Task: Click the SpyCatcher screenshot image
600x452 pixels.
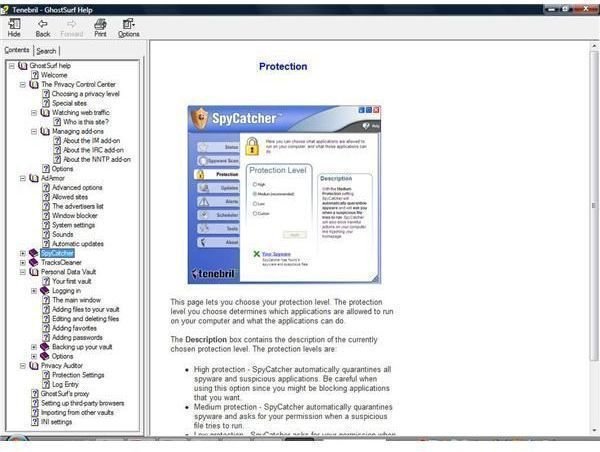Action: click(x=284, y=194)
